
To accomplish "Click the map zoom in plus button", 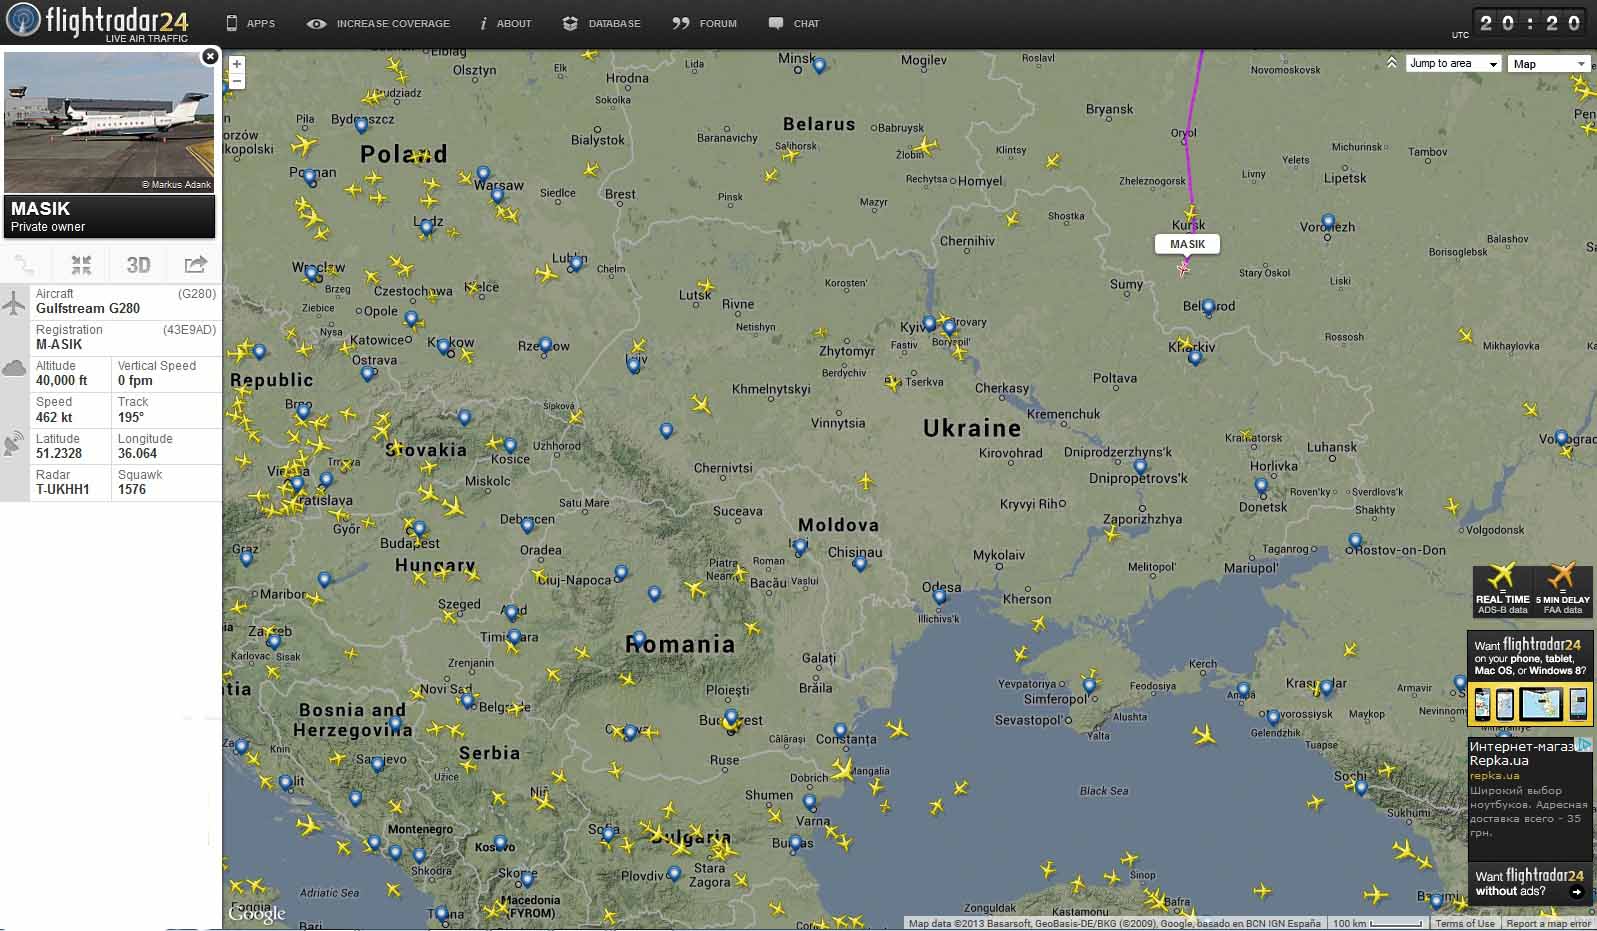I will click(x=237, y=64).
